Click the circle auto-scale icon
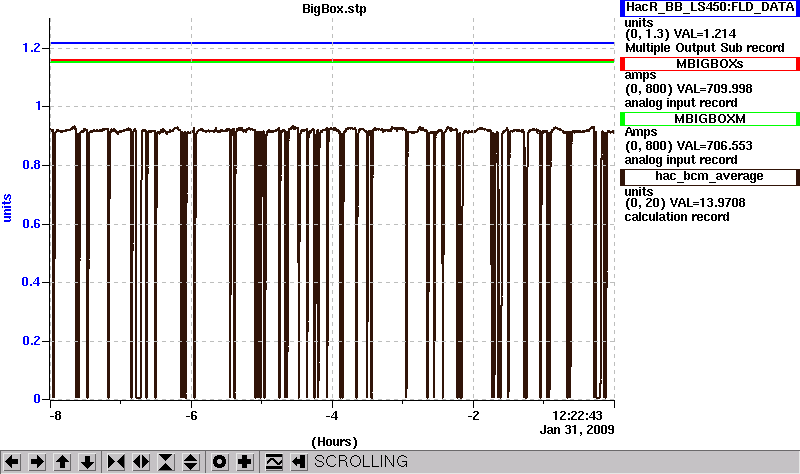The width and height of the screenshot is (800, 474). [219, 462]
